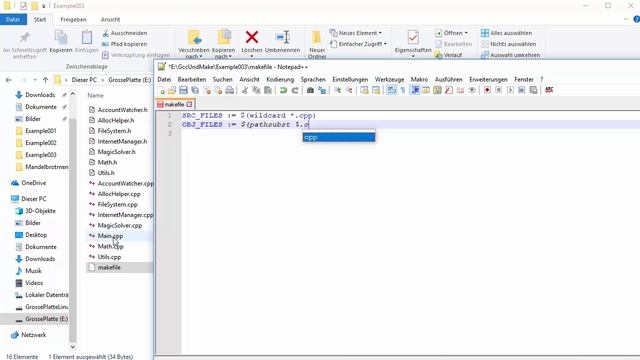Click the Zoom Out icon

[x=349, y=90]
